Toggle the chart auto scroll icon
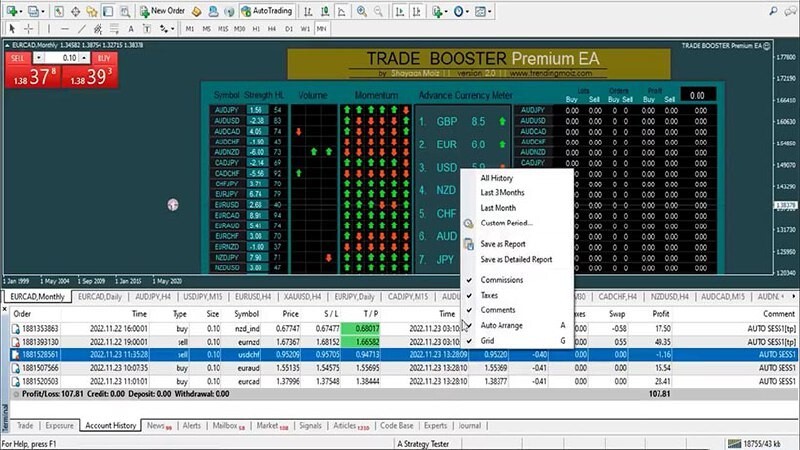This screenshot has width=800, height=450. 400,11
